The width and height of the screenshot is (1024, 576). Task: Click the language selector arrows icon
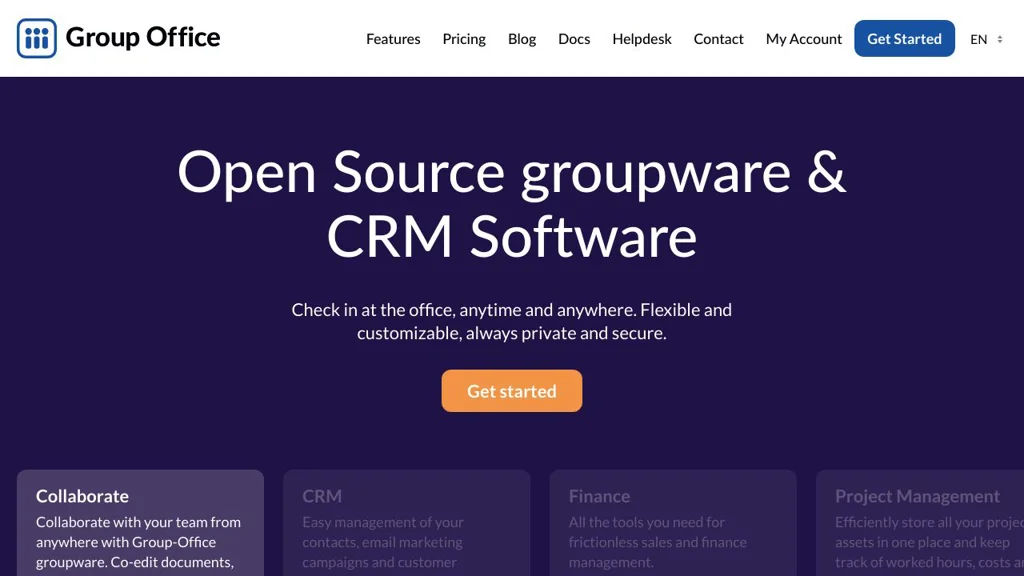coord(1000,39)
